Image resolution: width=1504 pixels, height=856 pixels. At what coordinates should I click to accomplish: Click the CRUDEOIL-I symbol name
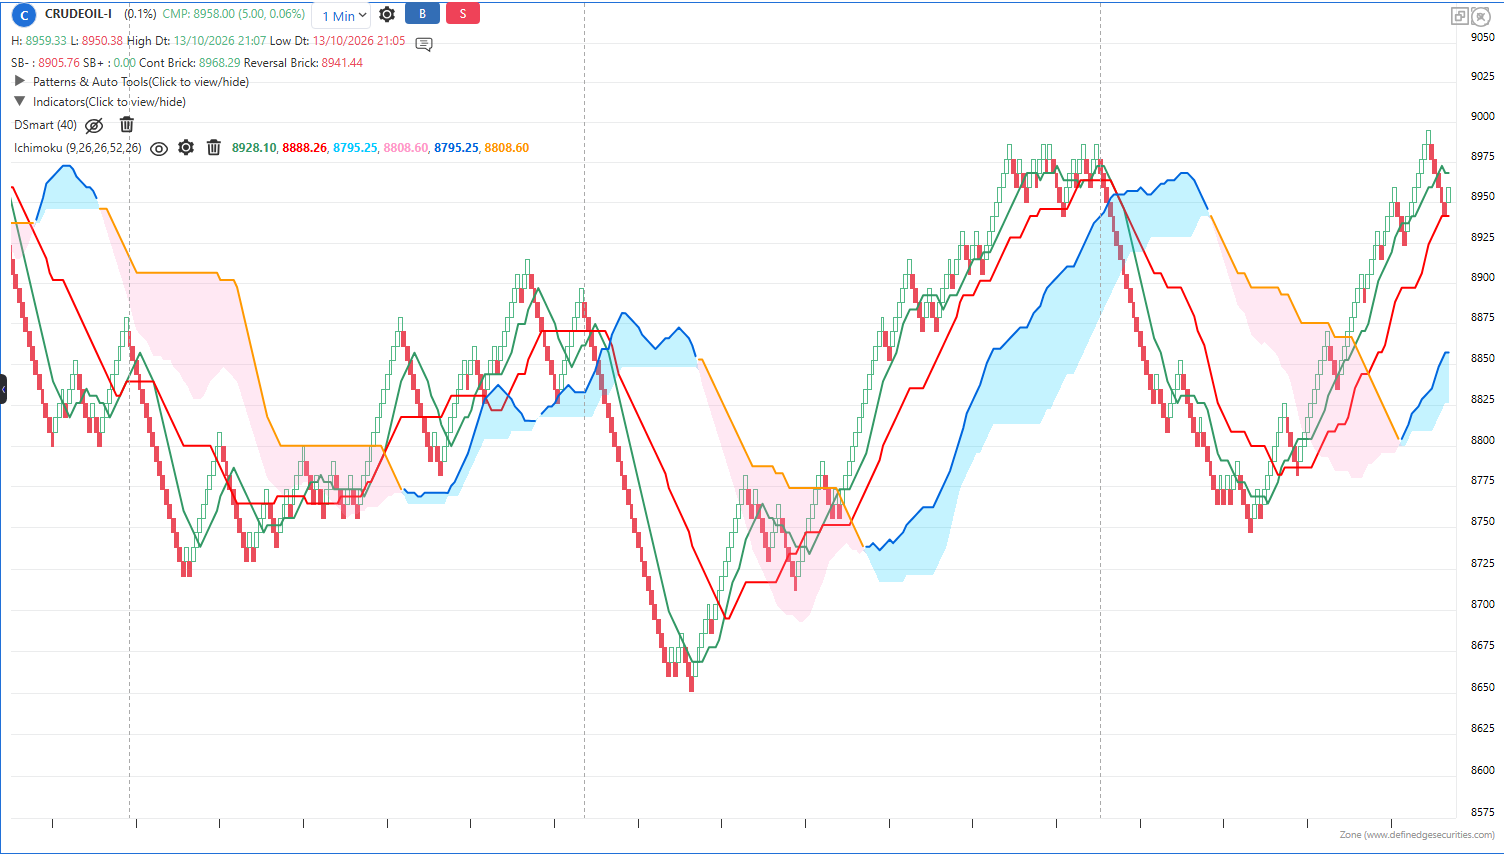click(78, 14)
